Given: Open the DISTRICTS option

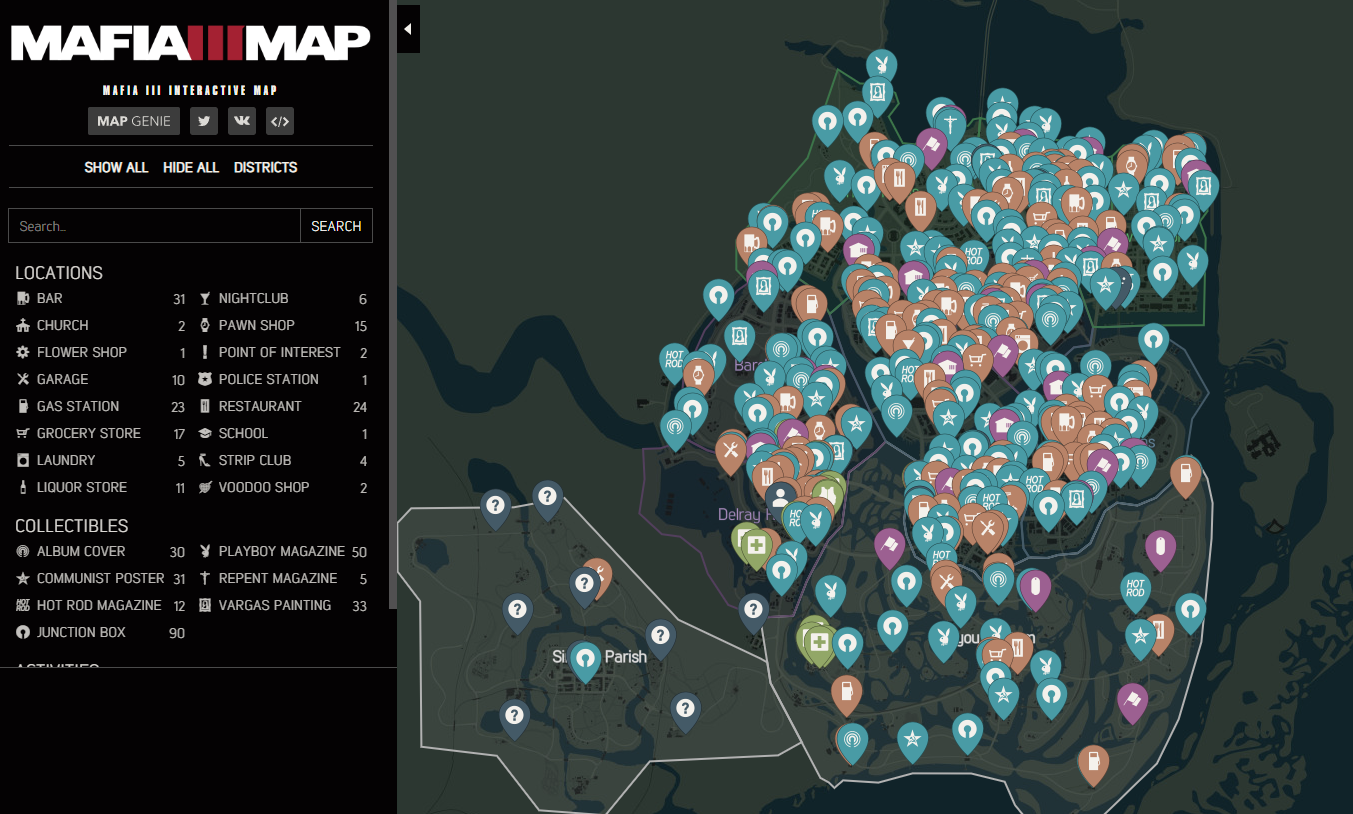Looking at the screenshot, I should pyautogui.click(x=266, y=167).
